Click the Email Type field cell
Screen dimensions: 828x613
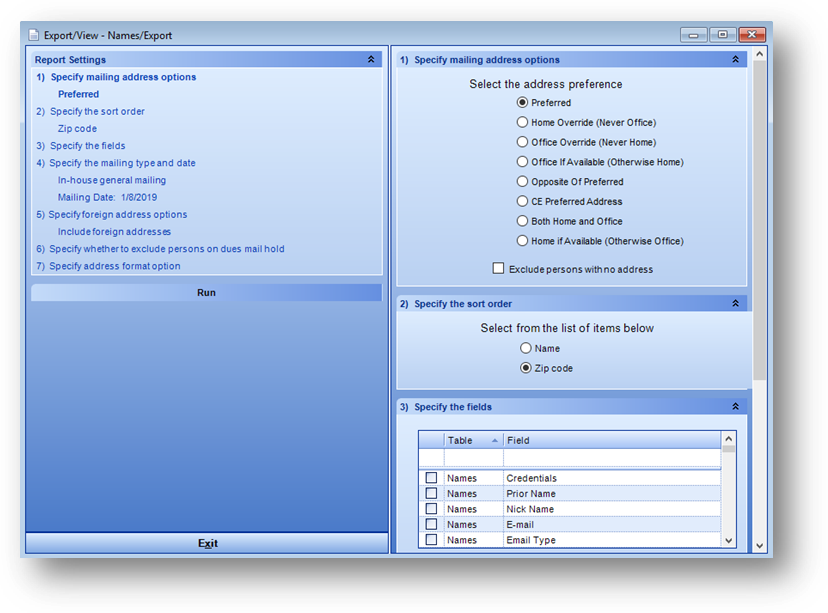tap(612, 540)
